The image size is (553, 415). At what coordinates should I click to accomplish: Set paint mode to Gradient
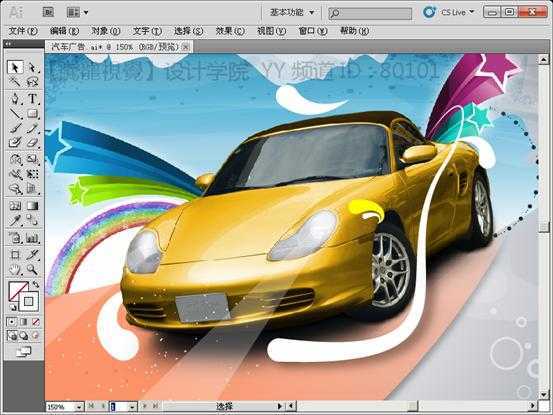tap(24, 322)
